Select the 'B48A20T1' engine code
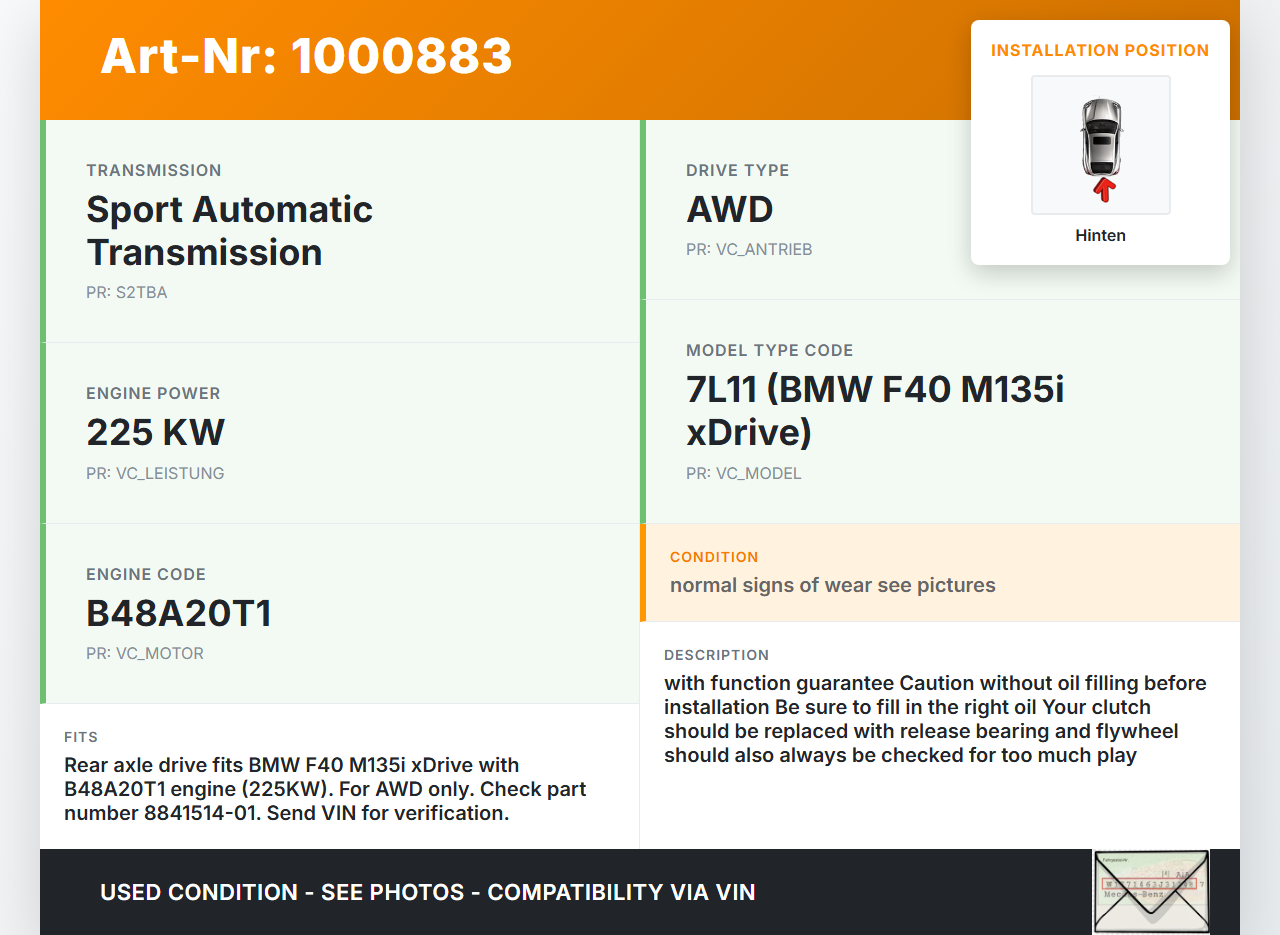Image resolution: width=1280 pixels, height=935 pixels. [179, 613]
